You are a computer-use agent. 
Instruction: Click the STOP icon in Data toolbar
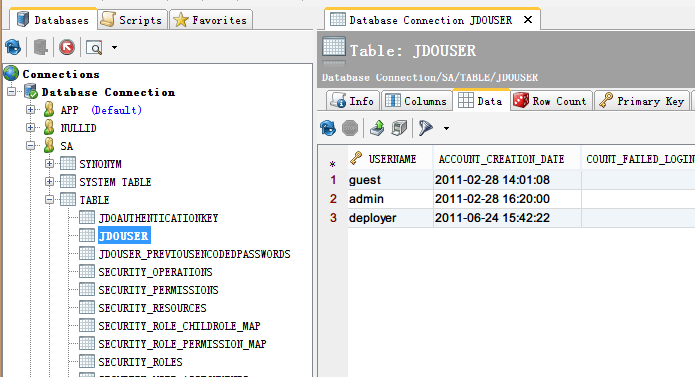click(x=350, y=128)
